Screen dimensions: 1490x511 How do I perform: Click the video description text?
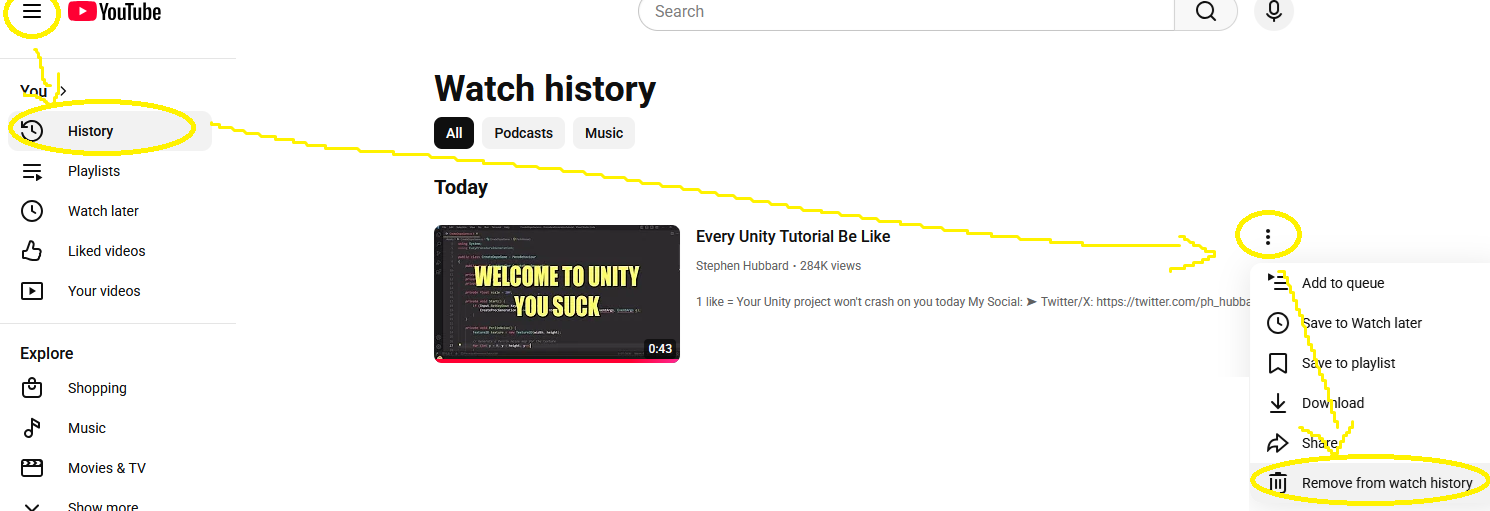point(975,301)
